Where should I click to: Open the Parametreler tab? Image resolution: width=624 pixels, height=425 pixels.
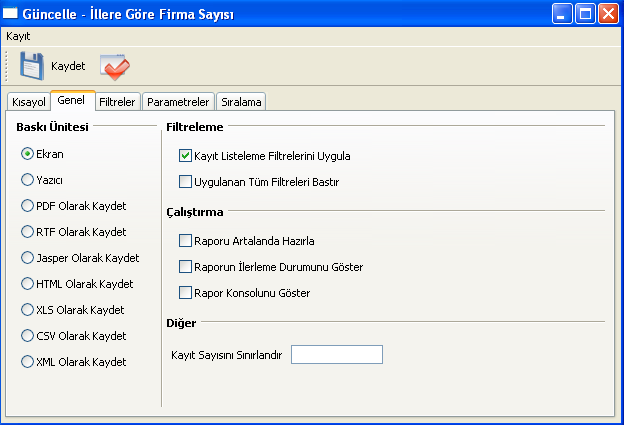178,102
